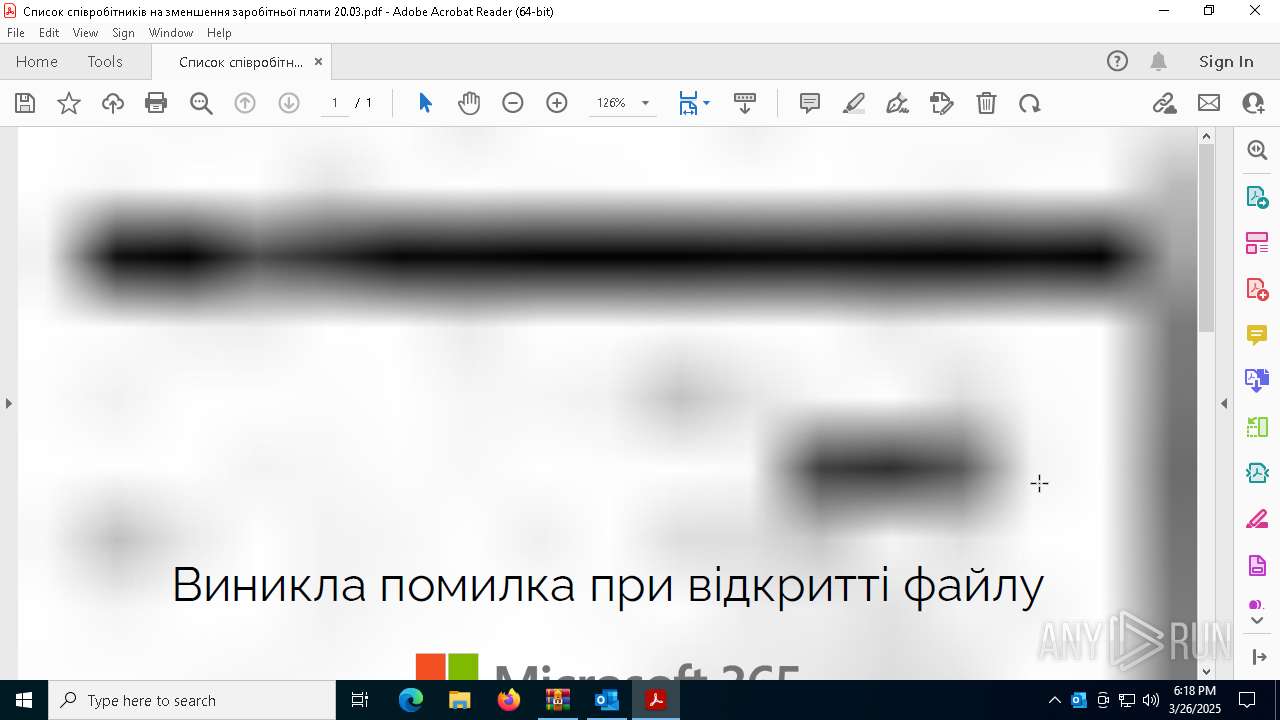
Task: Open the find text magnifier
Action: point(201,103)
